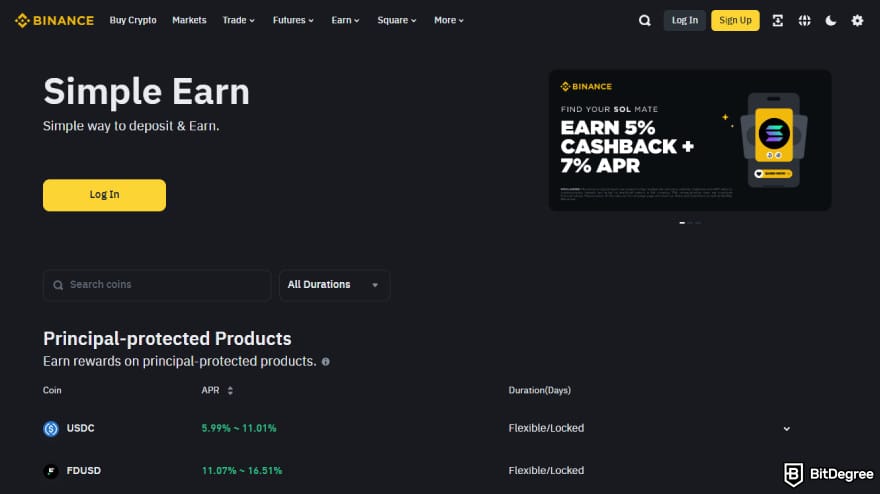Open the language globe icon
The width and height of the screenshot is (880, 494).
click(x=804, y=21)
